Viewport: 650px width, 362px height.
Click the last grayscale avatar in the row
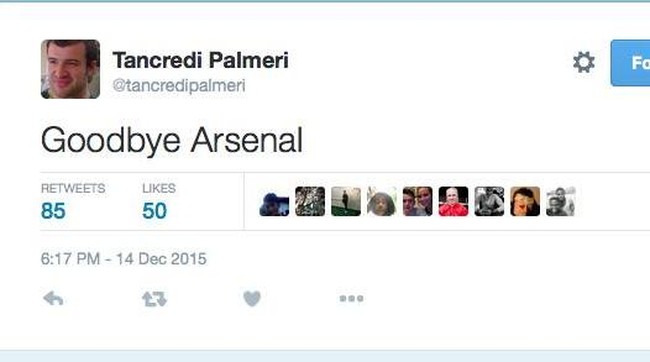point(561,202)
